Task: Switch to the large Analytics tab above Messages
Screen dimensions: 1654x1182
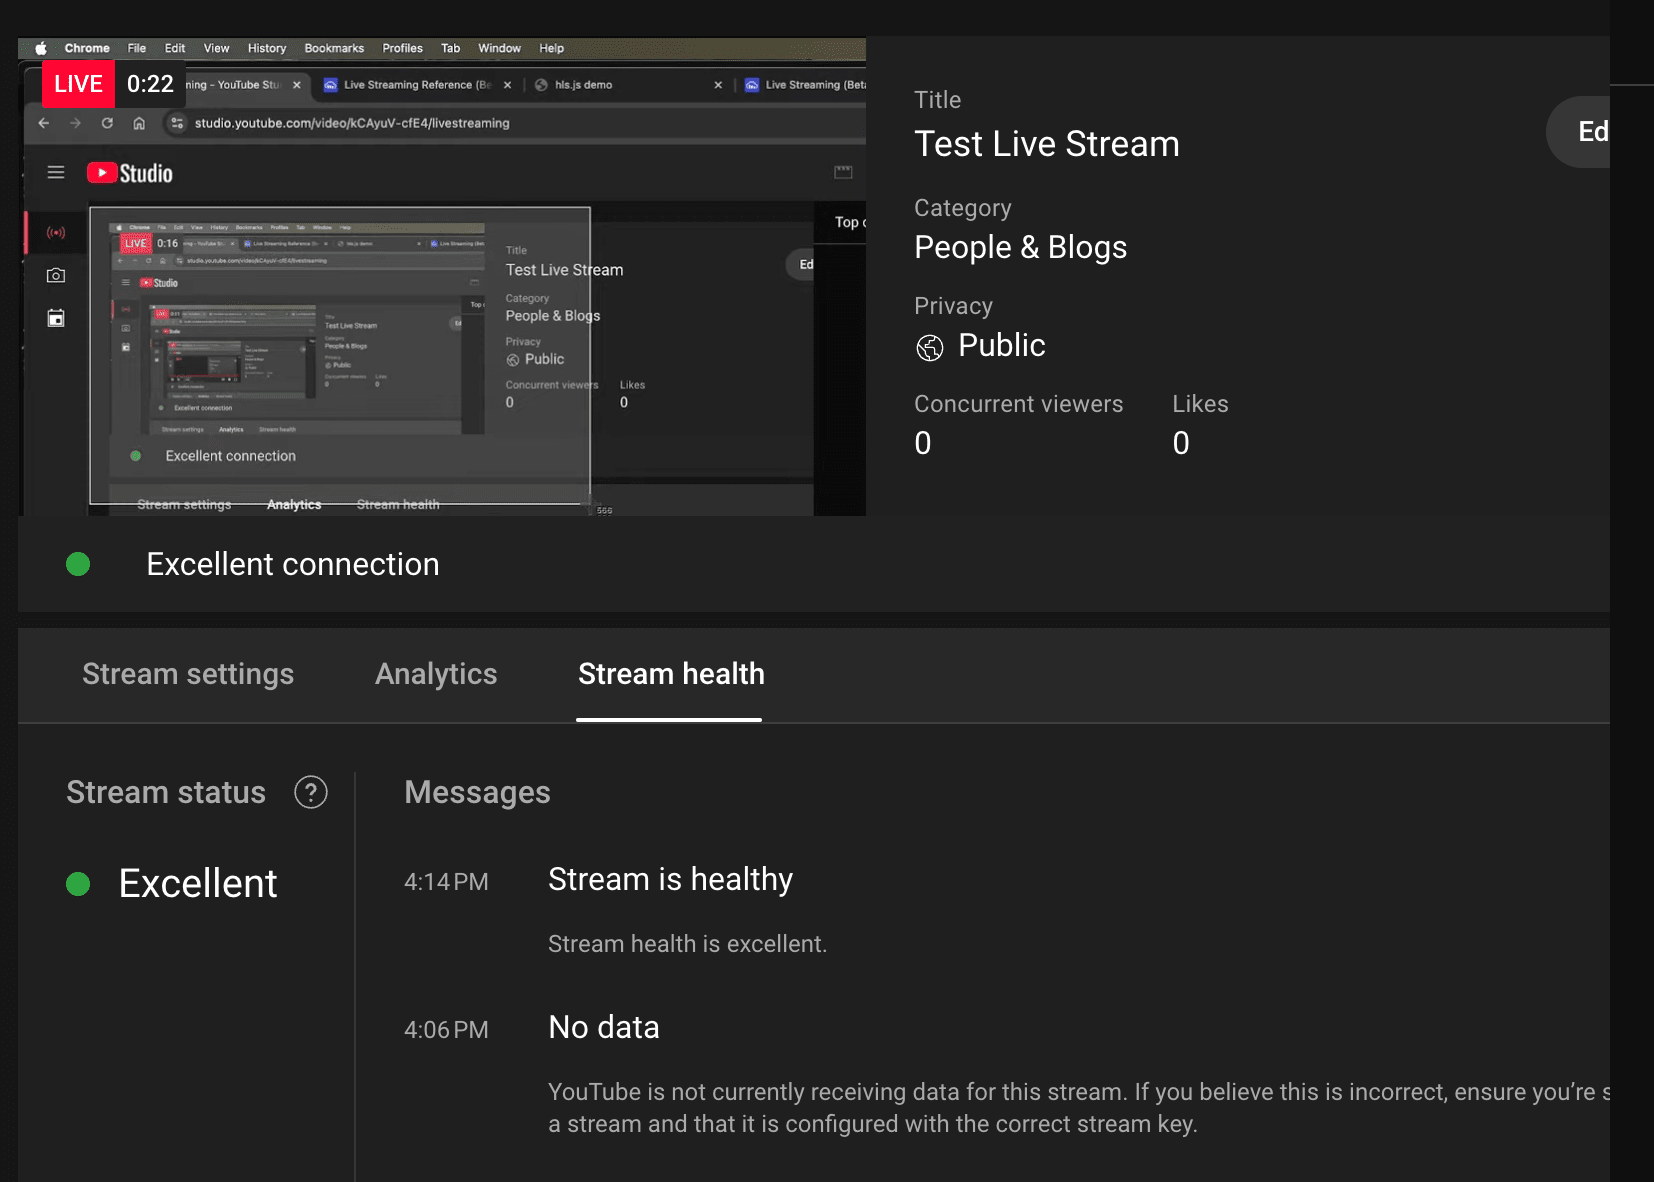Action: point(436,674)
